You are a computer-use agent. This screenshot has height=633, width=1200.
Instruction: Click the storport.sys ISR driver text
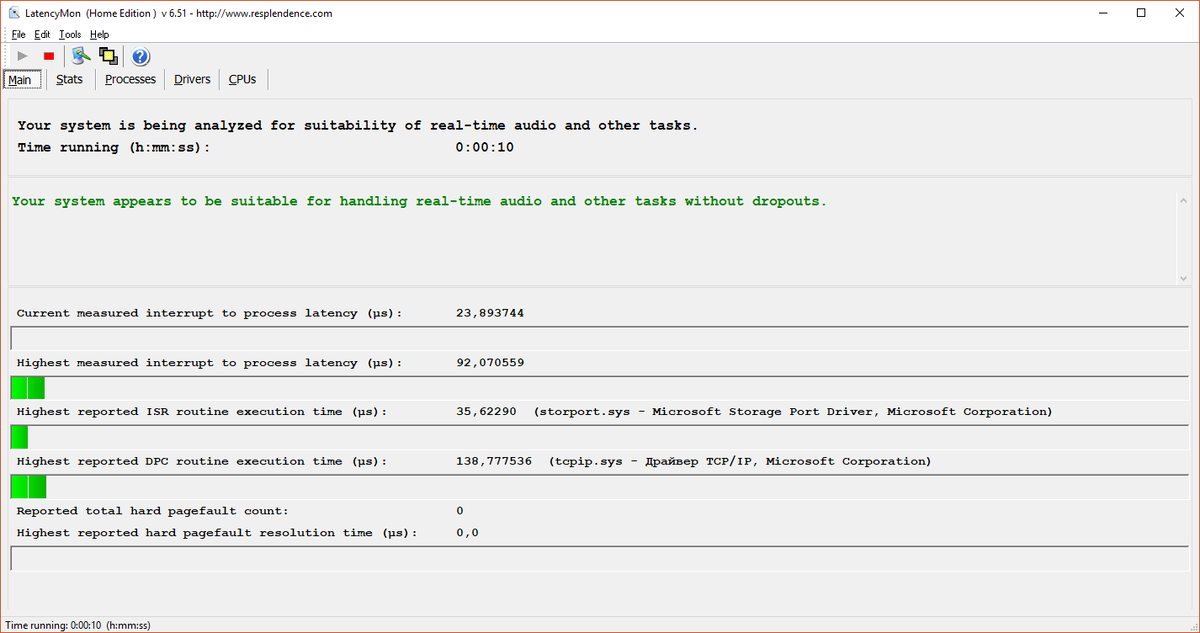(x=792, y=412)
